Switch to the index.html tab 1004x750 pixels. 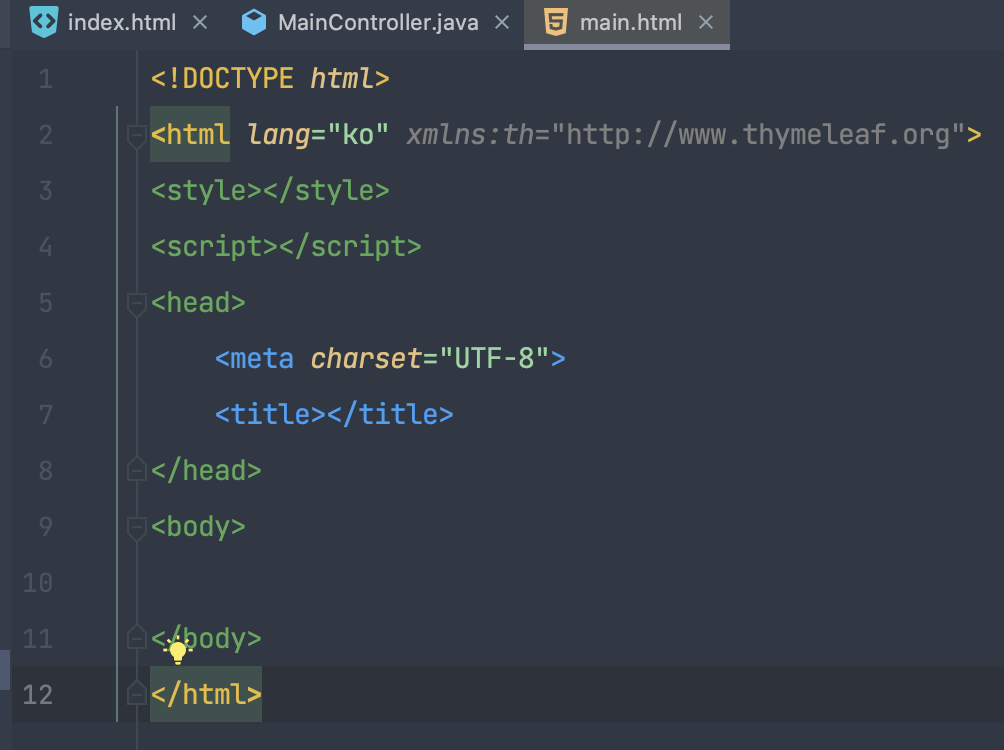[121, 23]
